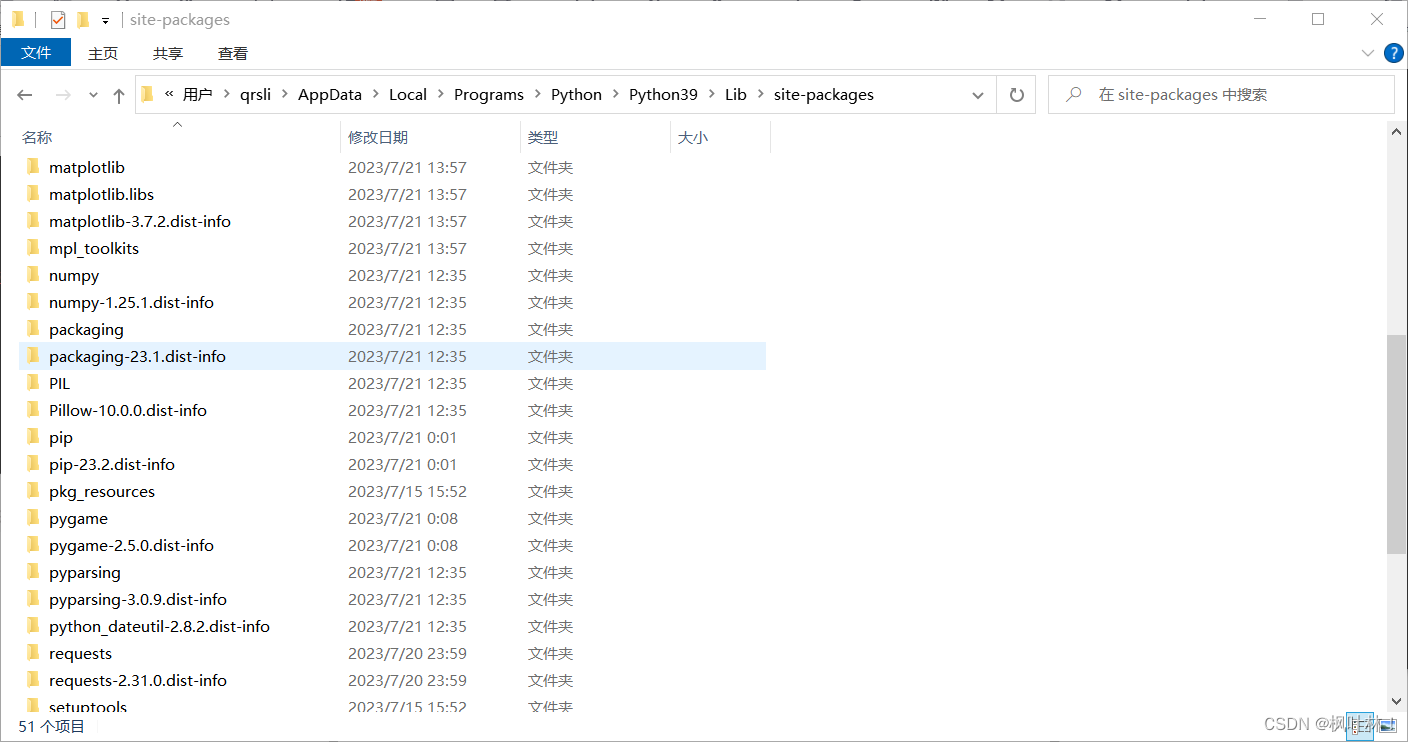Open the recent locations dropdown arrow
The width and height of the screenshot is (1408, 742).
click(93, 95)
